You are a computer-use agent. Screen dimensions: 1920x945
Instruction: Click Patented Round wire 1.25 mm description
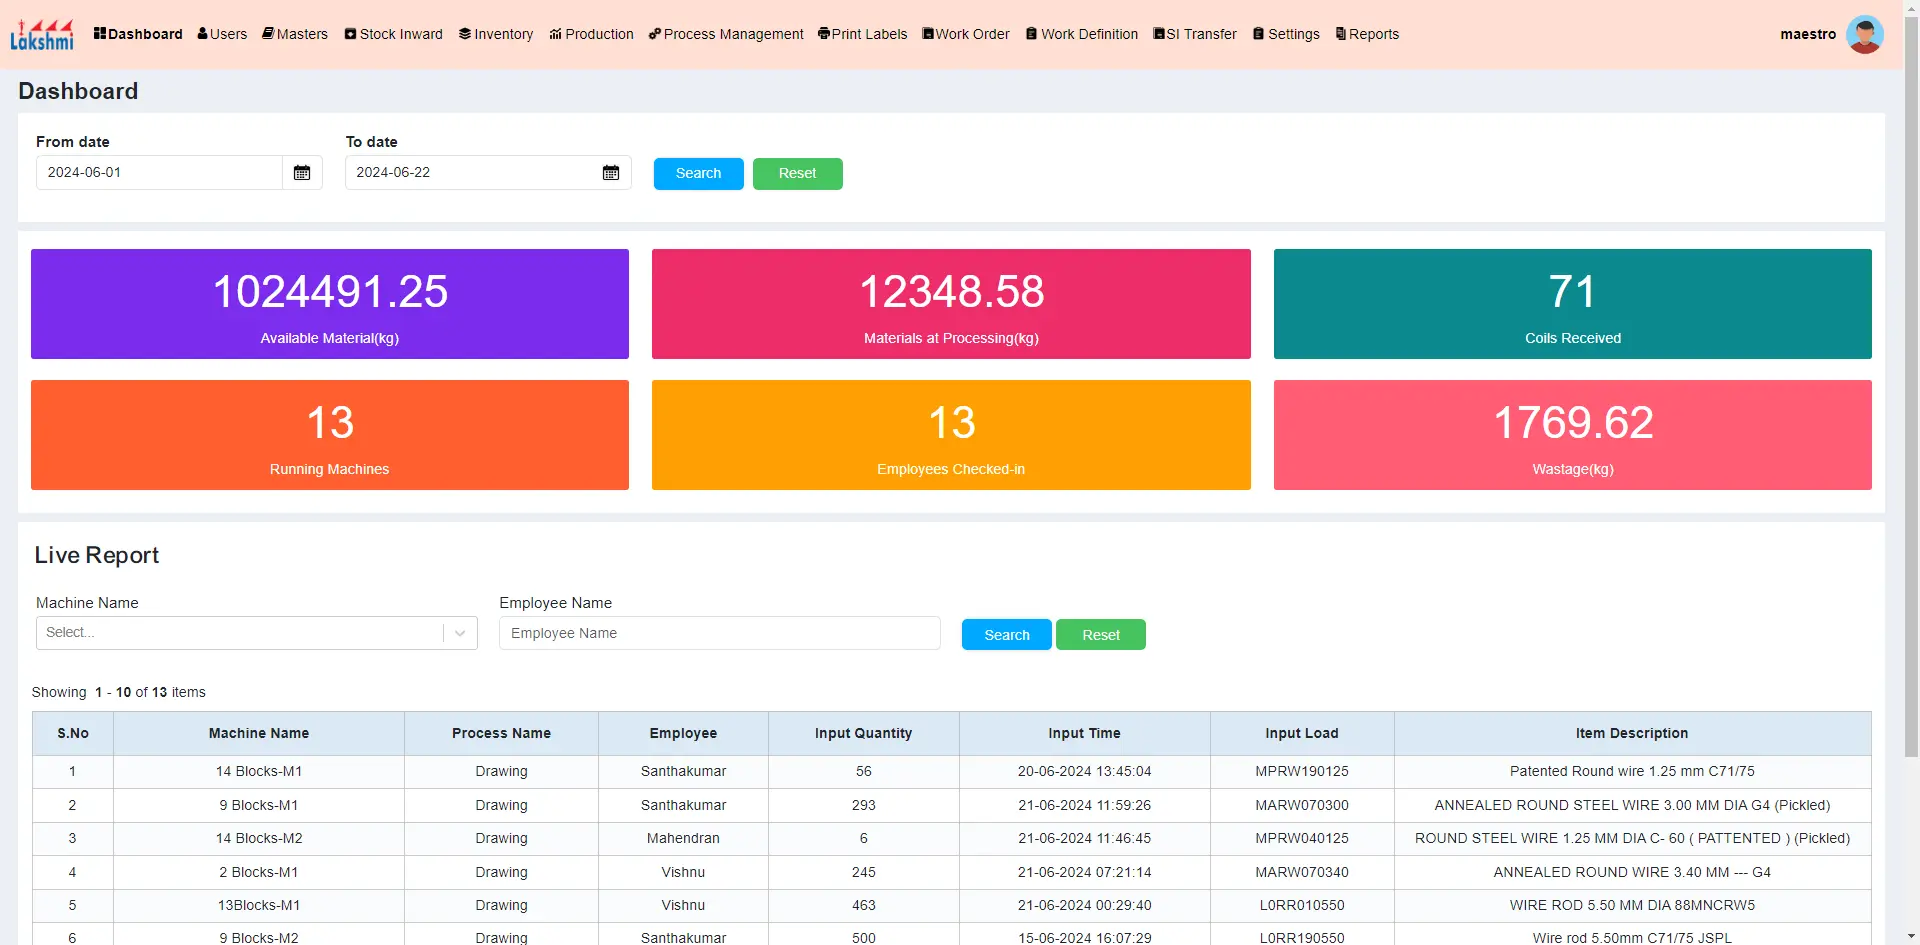pyautogui.click(x=1632, y=771)
